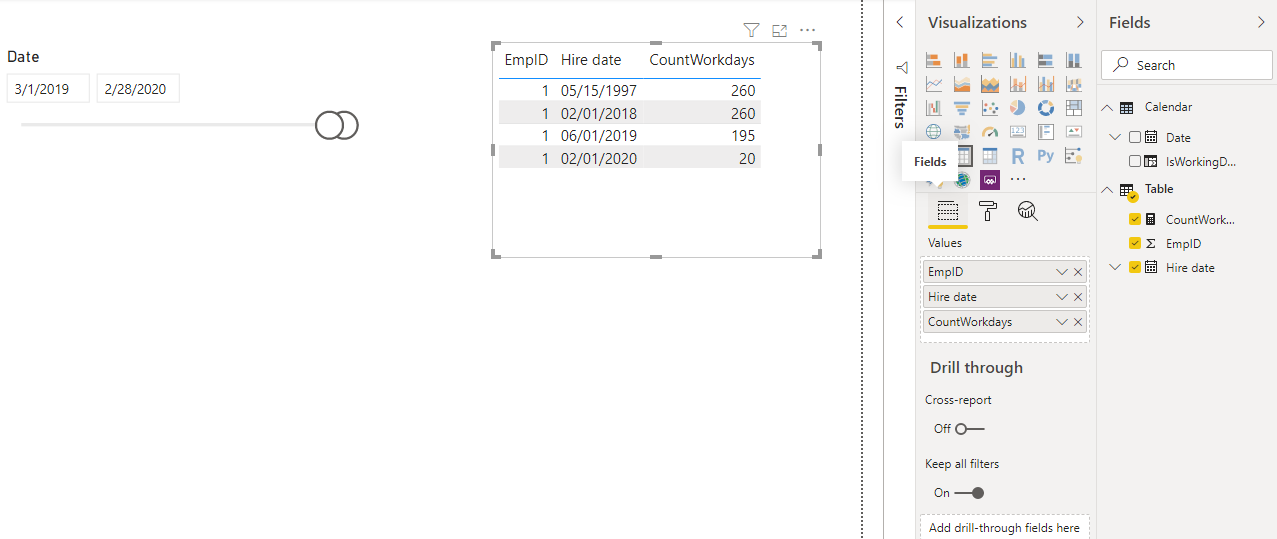
Task: Select the purple PowerApps visual
Action: (x=990, y=180)
